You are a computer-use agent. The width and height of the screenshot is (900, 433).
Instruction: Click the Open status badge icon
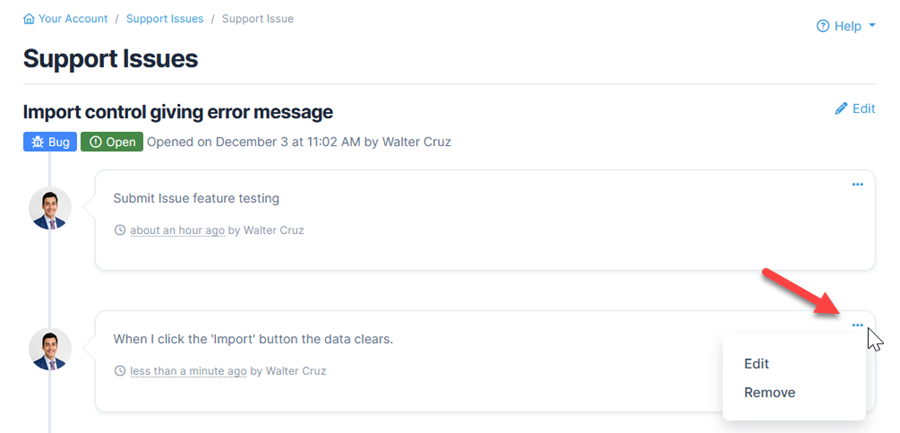(x=95, y=142)
